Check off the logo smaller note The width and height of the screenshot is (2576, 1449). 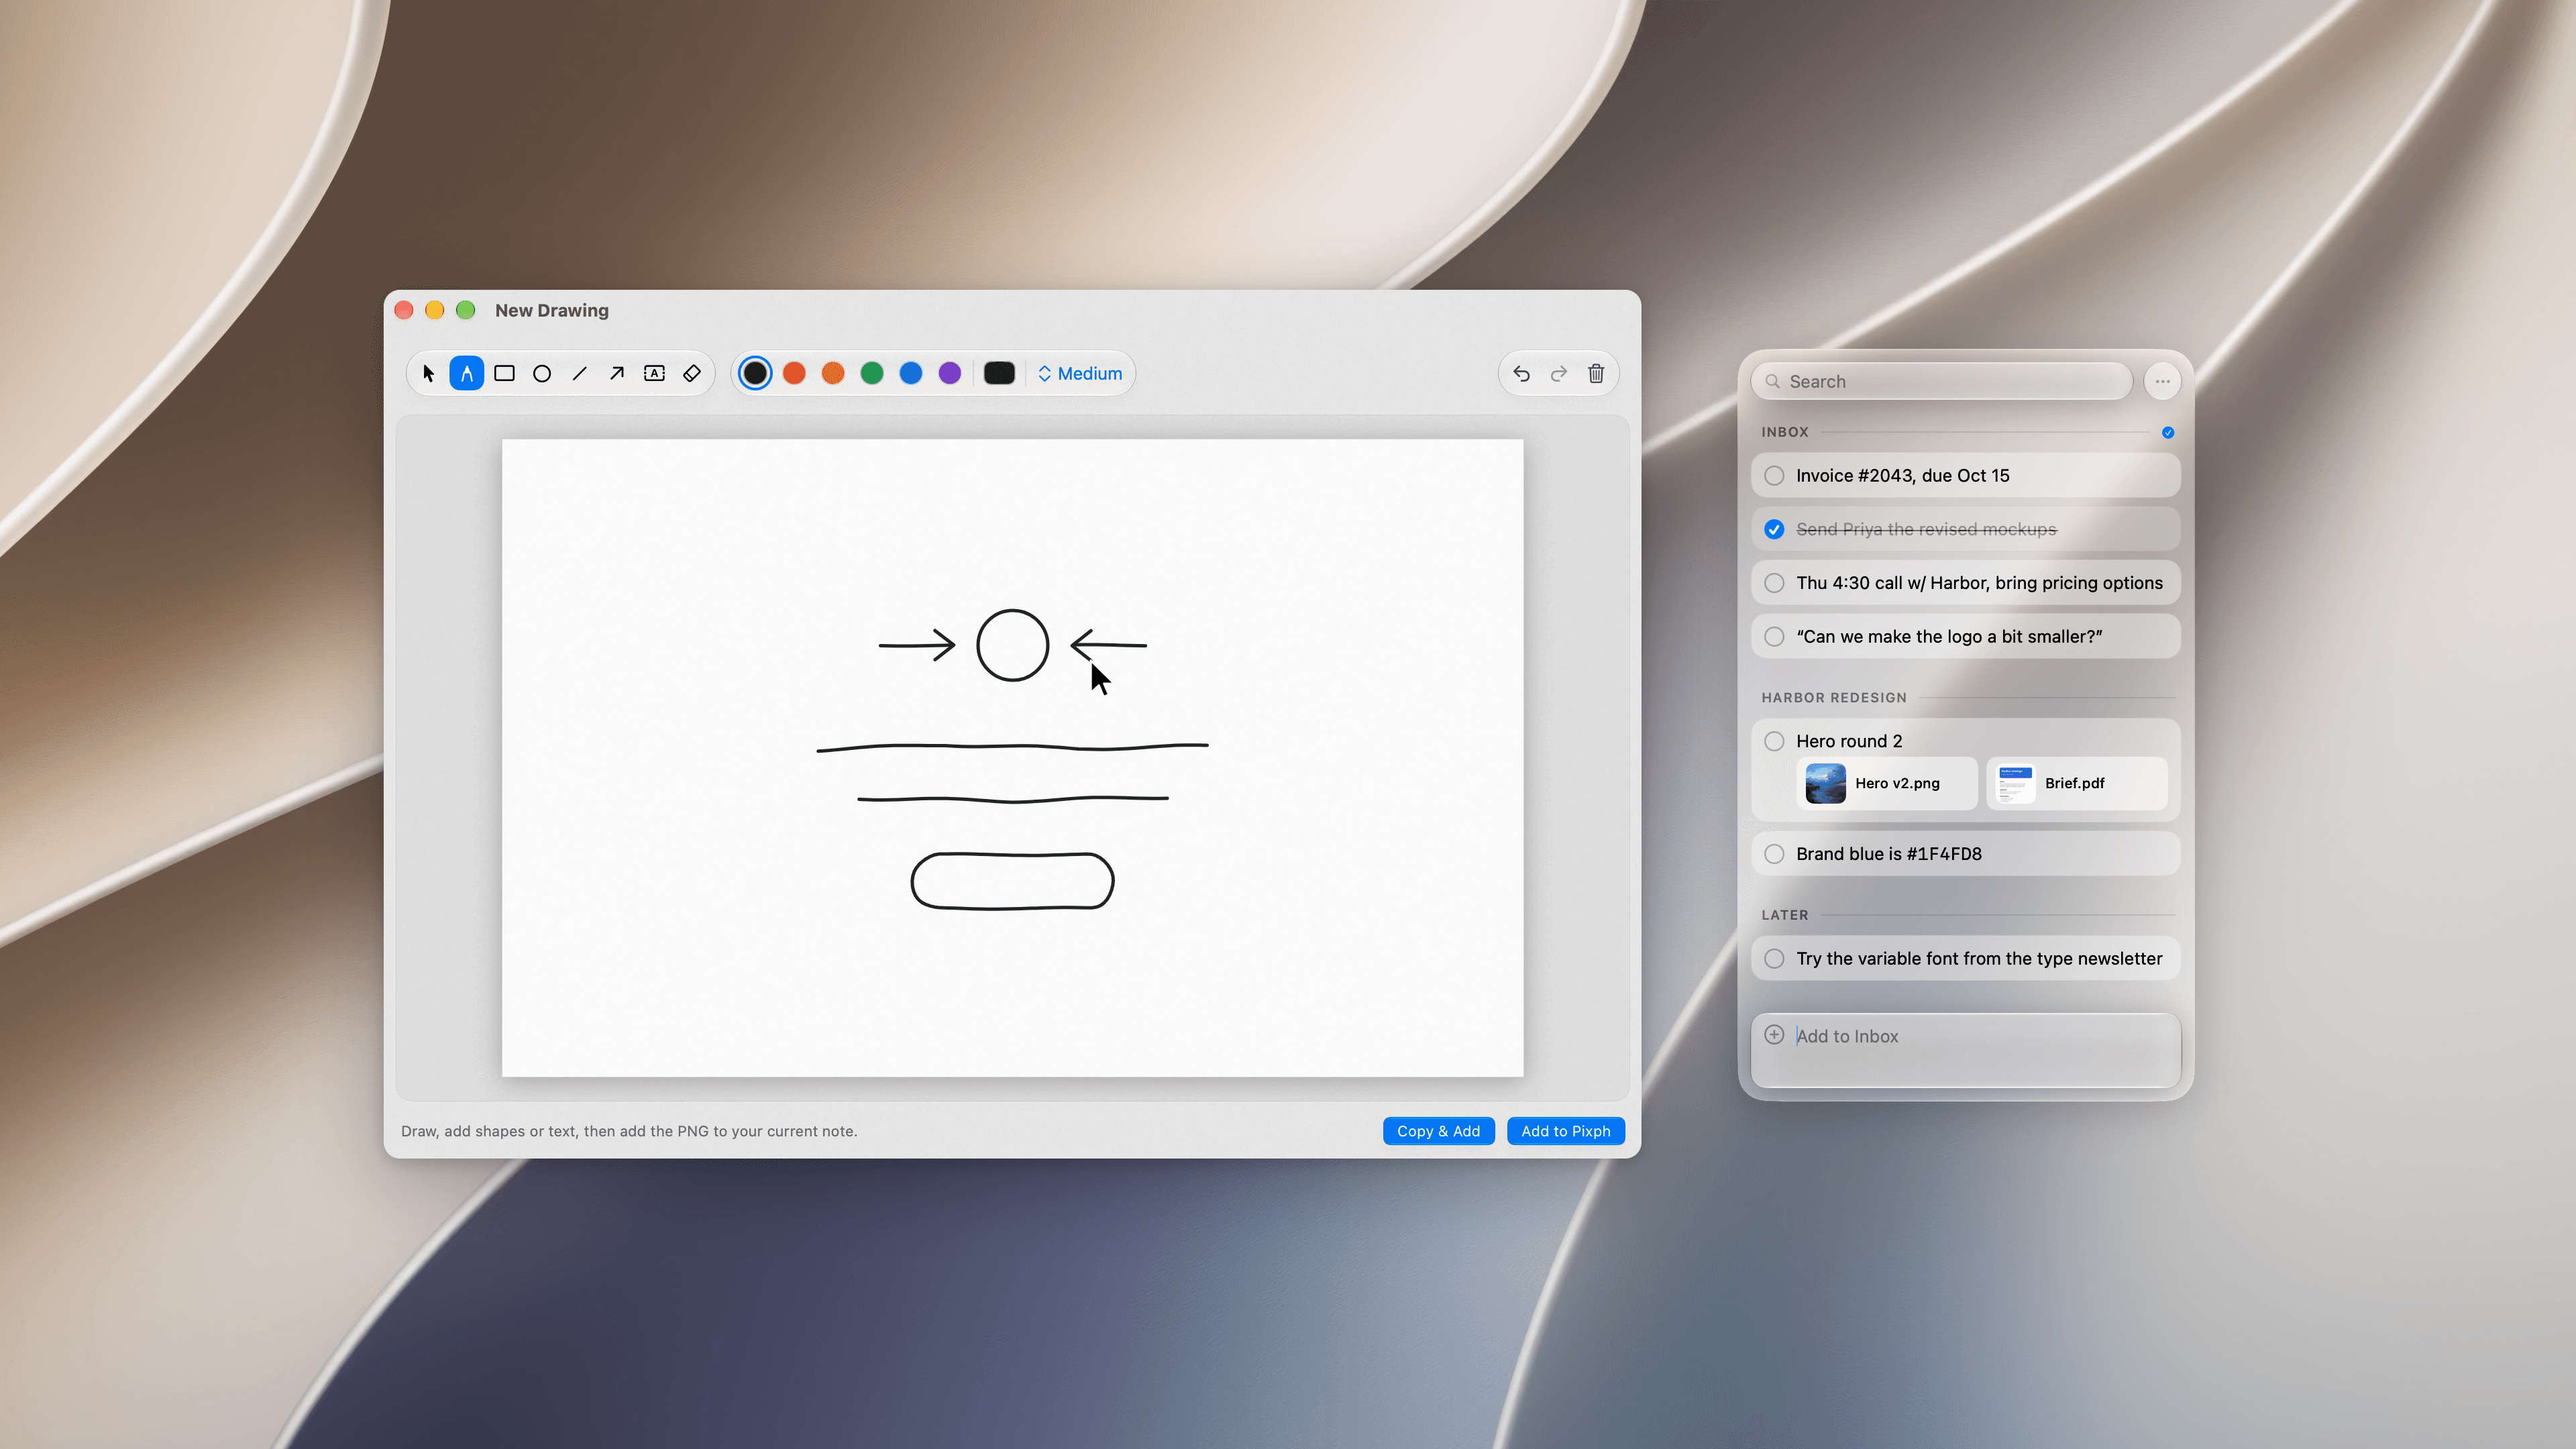[x=1774, y=637]
